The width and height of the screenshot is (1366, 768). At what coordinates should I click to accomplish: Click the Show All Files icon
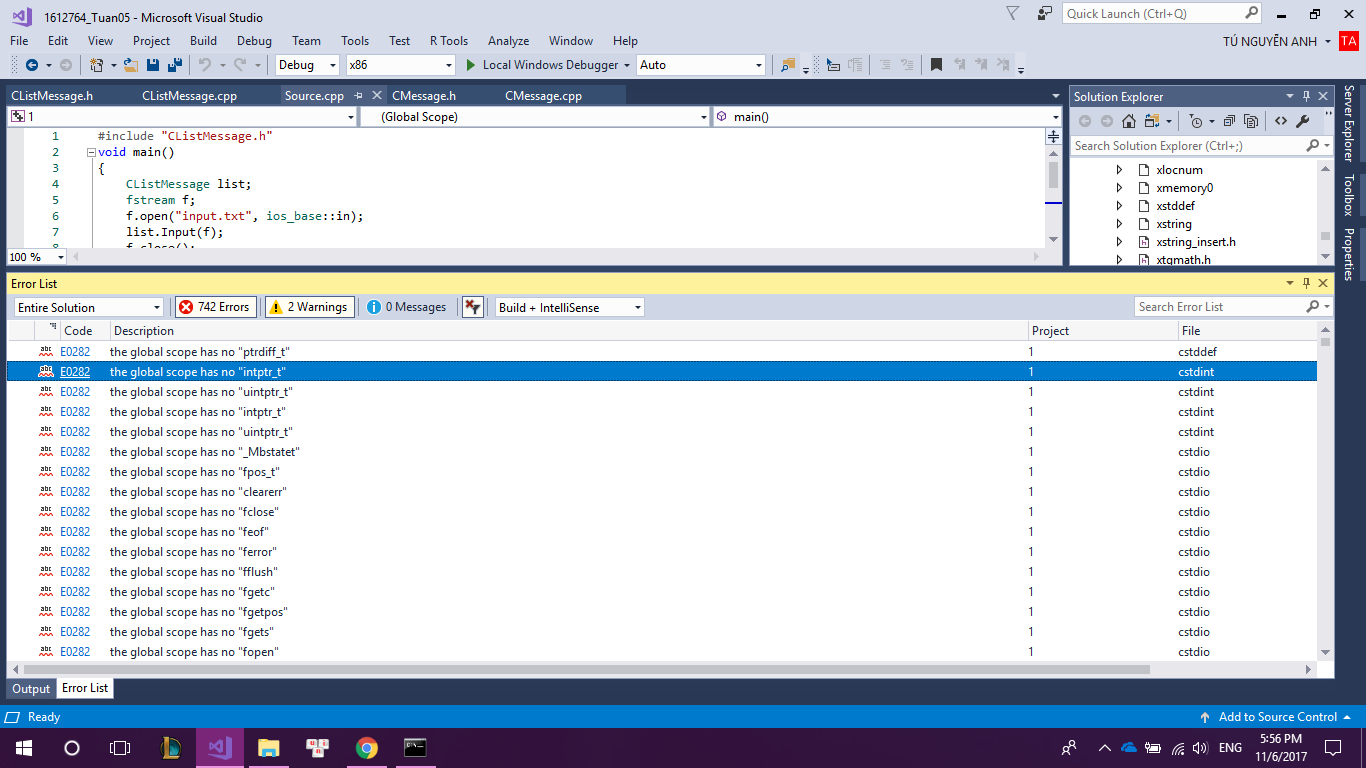(1251, 121)
